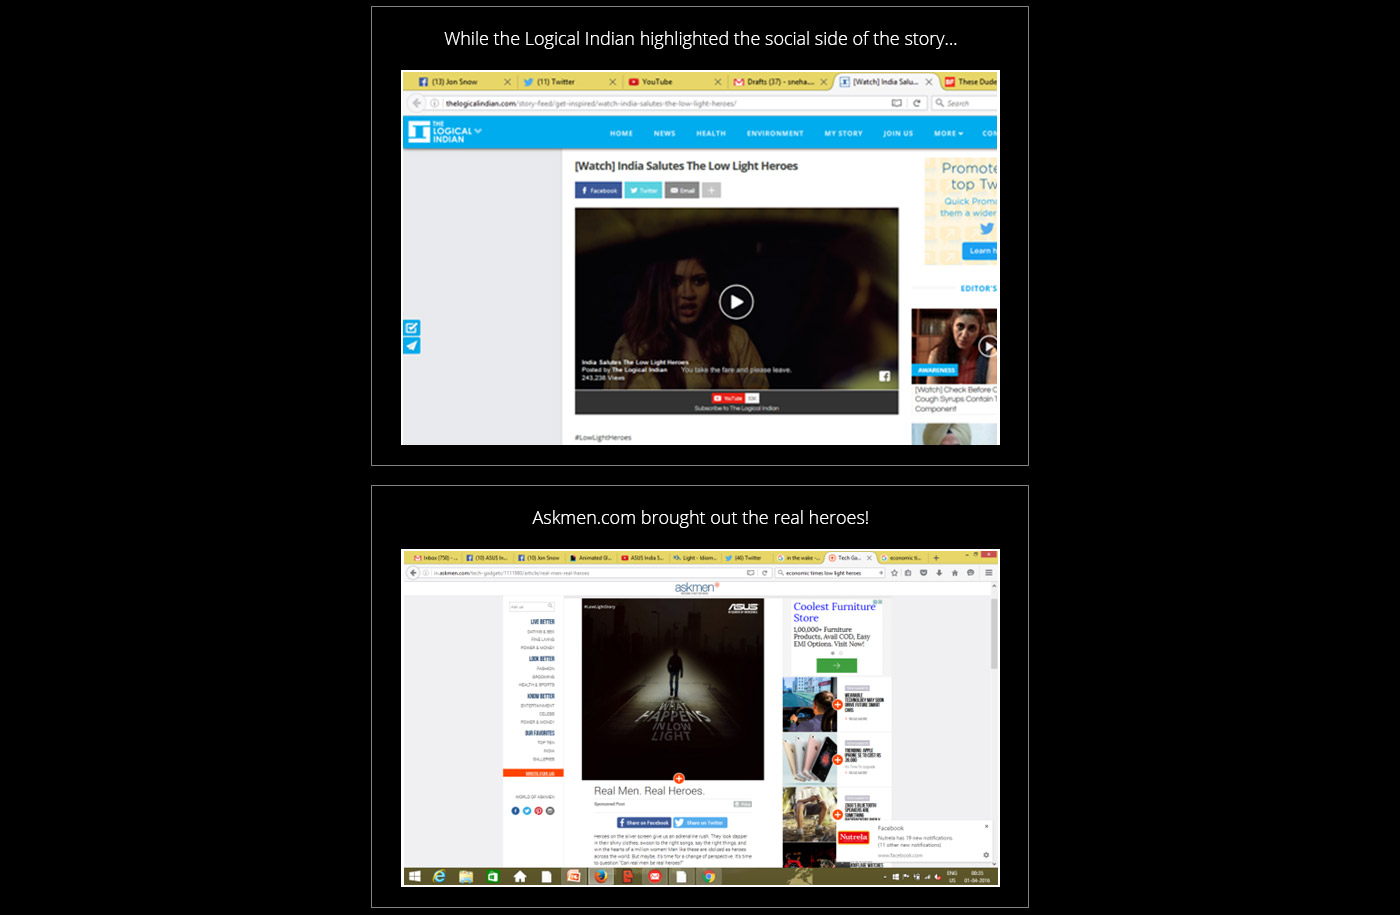Click the Askmen search box
1400x915 pixels.
pyautogui.click(x=531, y=606)
